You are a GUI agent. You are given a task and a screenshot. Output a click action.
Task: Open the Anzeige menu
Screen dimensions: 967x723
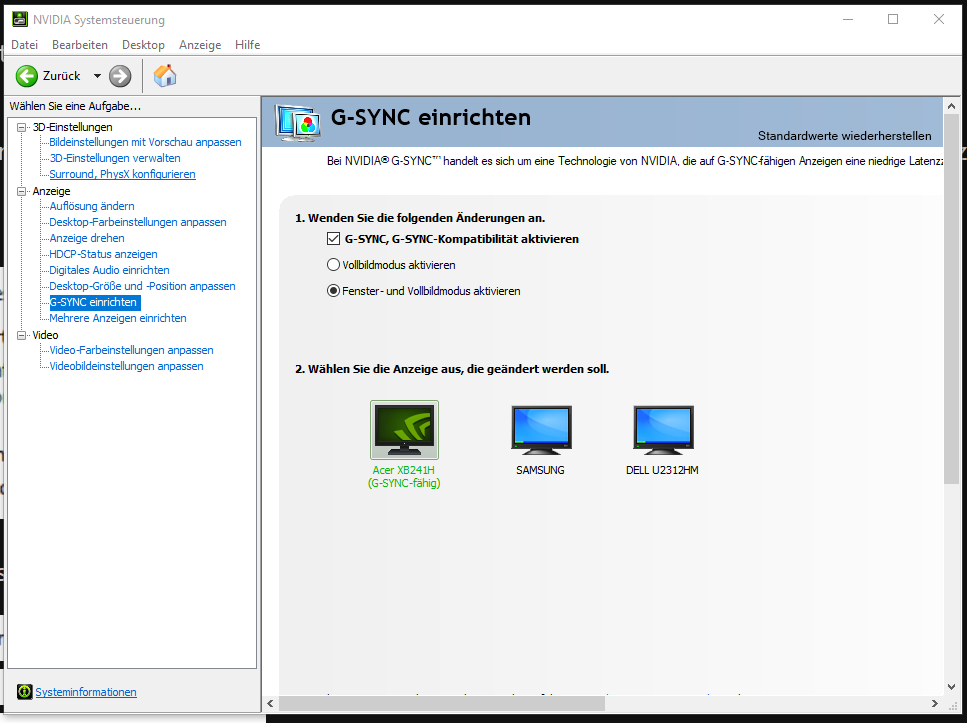point(200,44)
